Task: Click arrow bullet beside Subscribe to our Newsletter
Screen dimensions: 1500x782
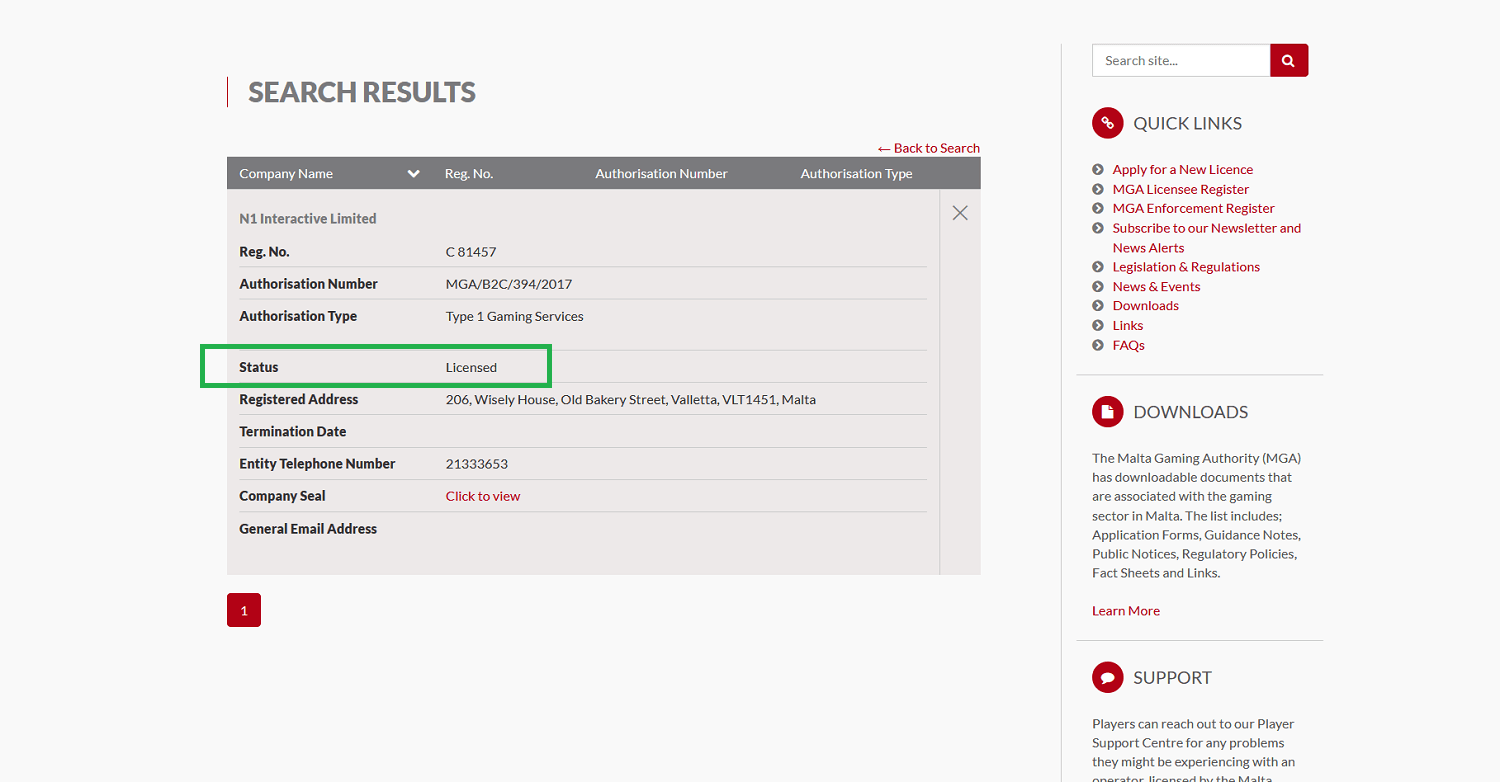Action: point(1098,228)
